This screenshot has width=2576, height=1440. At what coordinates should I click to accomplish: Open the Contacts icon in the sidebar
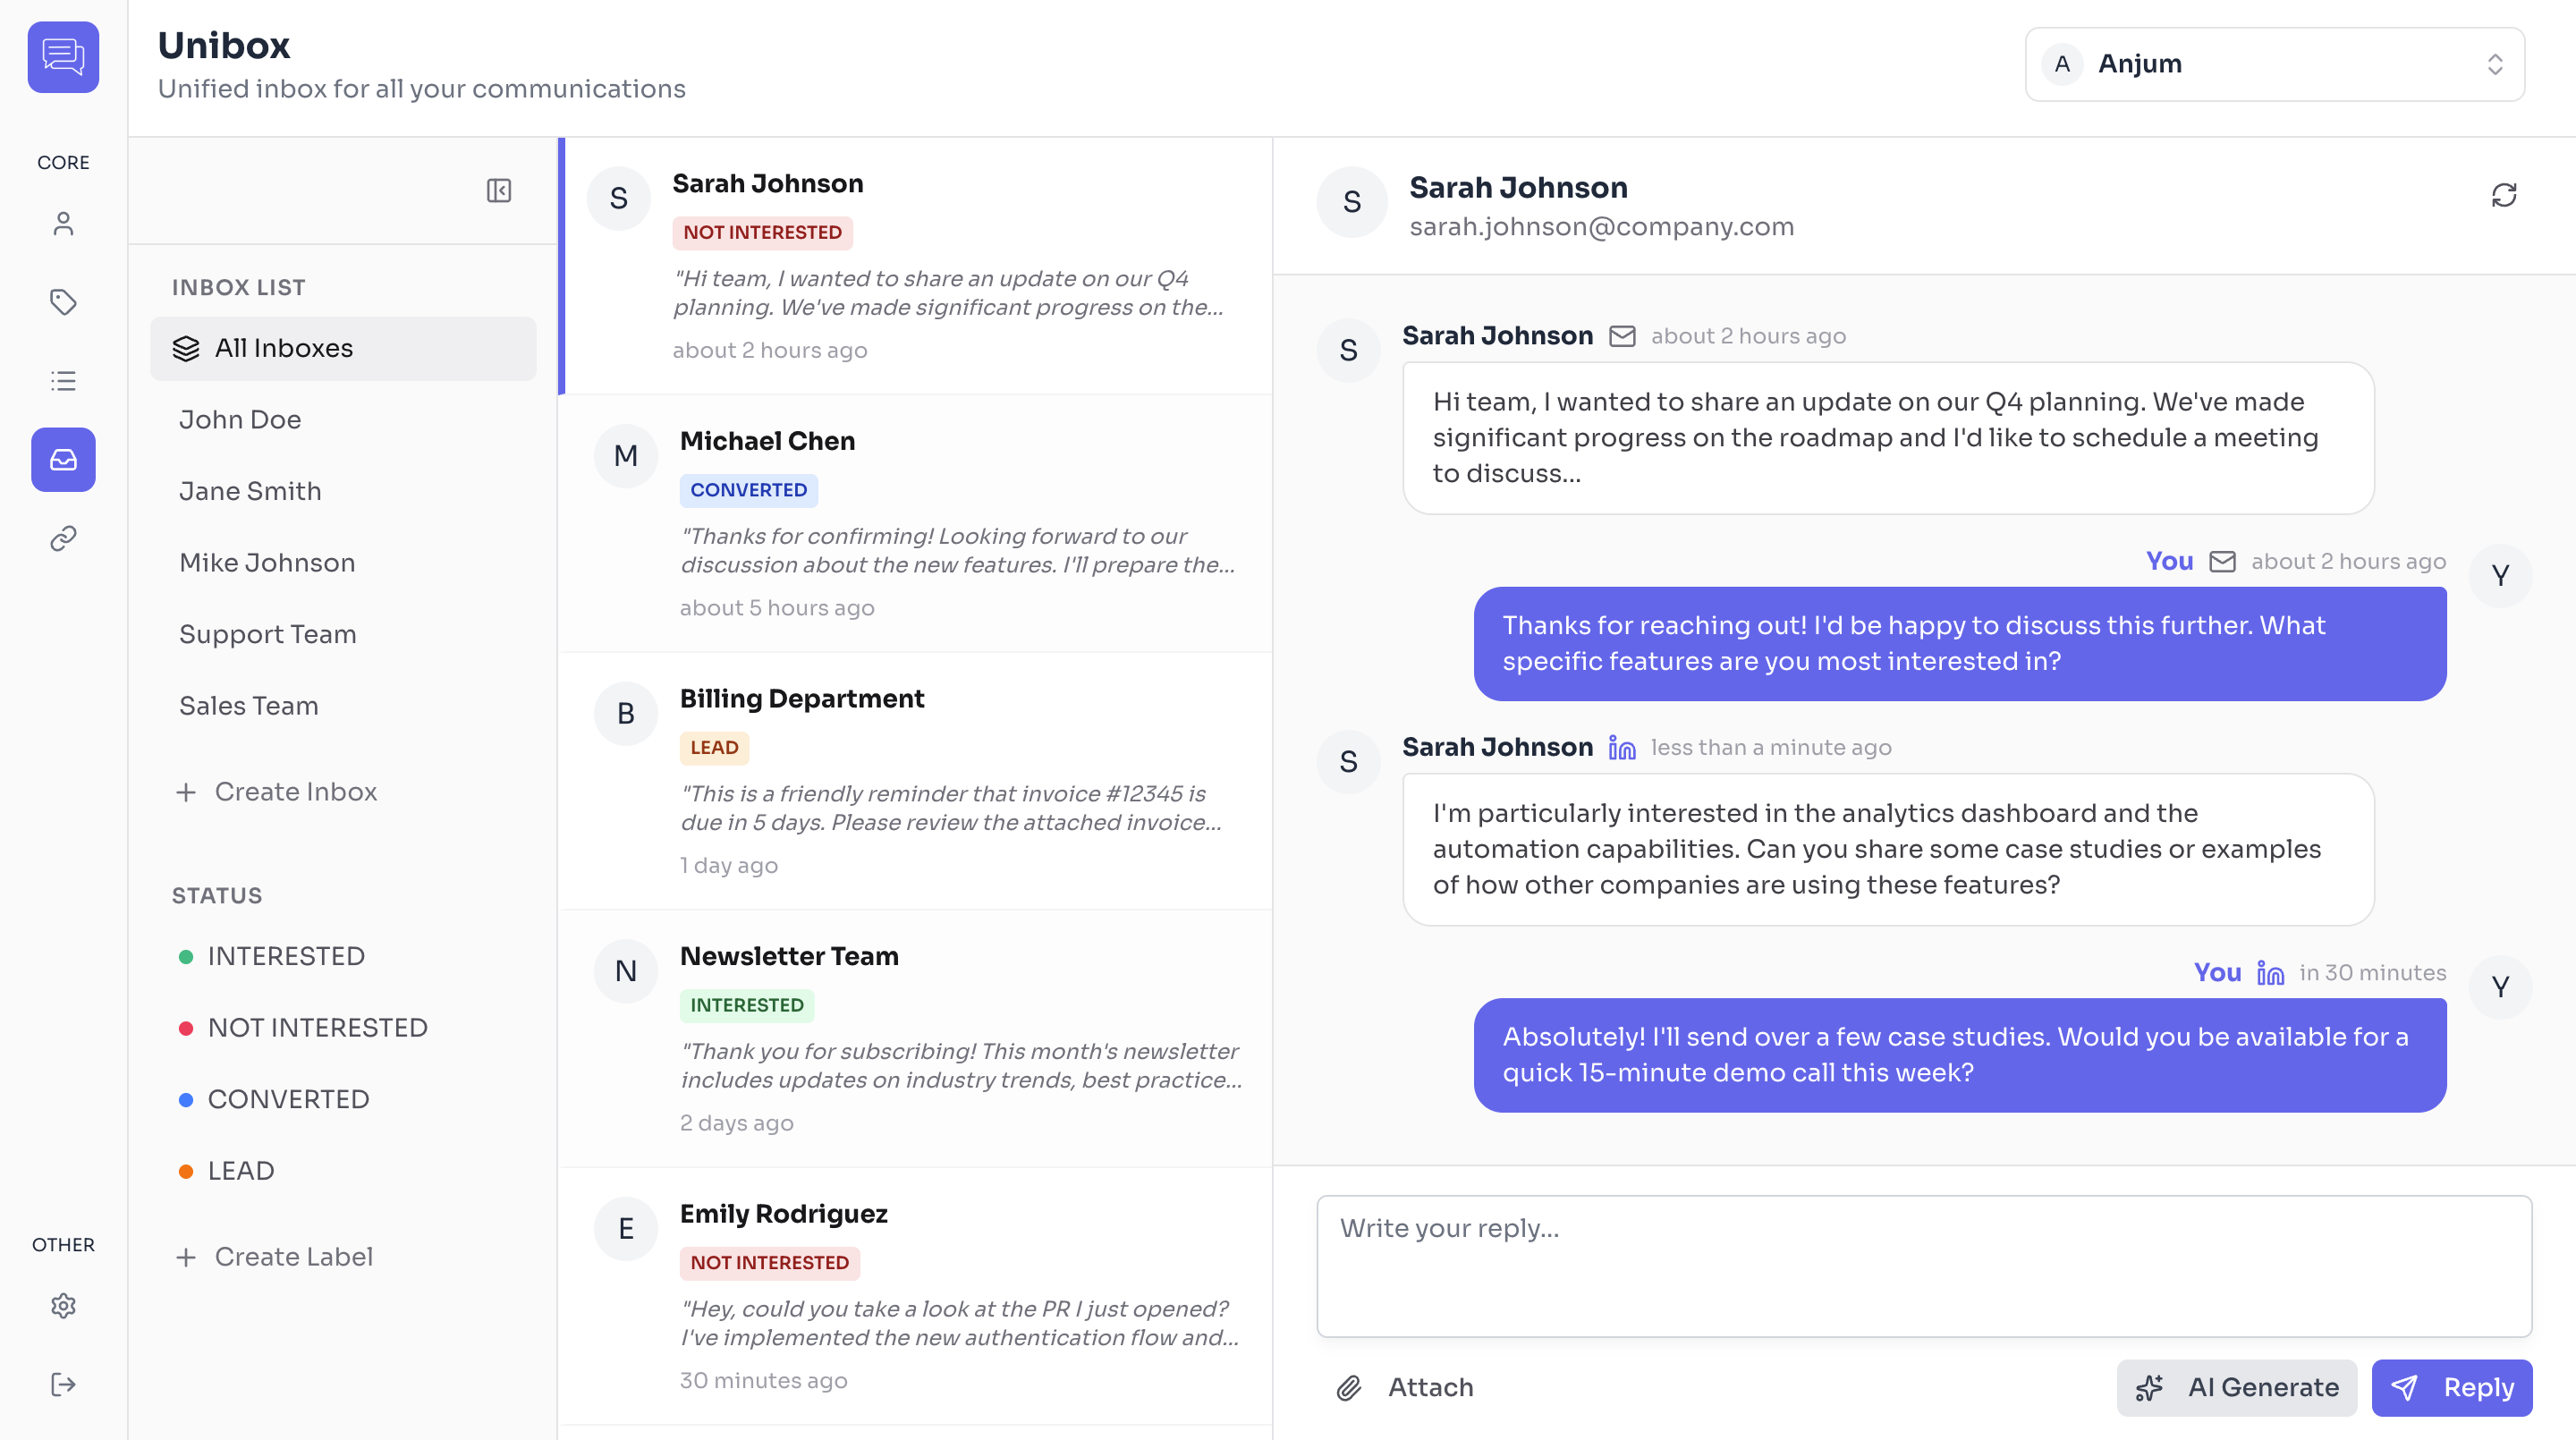pyautogui.click(x=63, y=223)
